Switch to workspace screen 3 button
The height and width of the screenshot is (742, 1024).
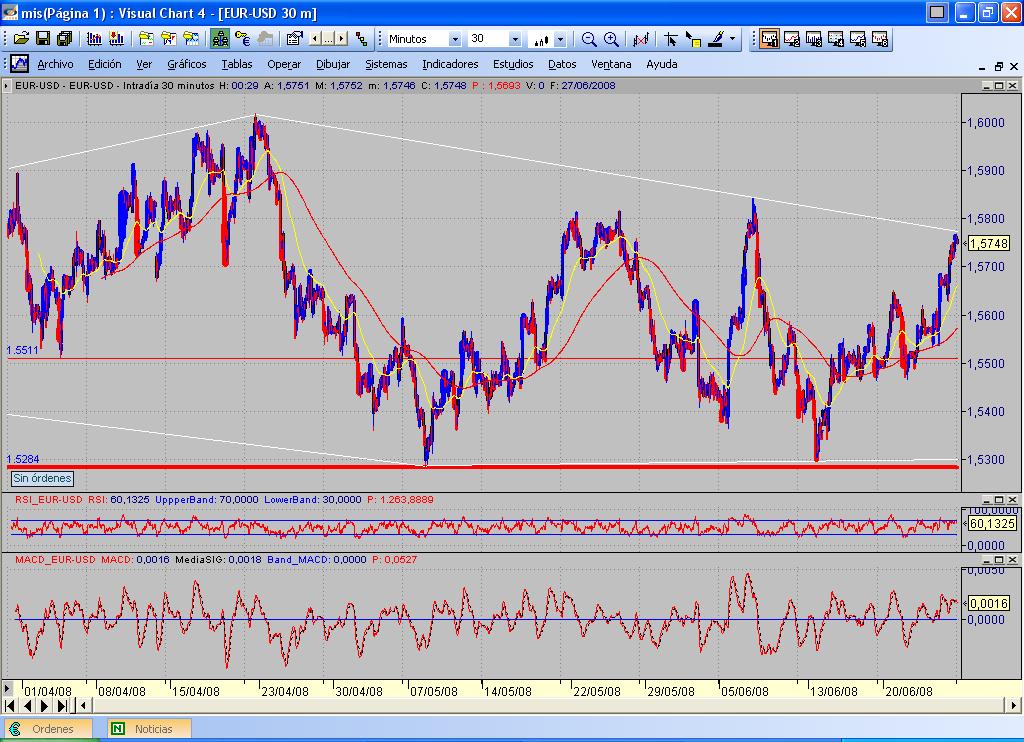tap(814, 39)
